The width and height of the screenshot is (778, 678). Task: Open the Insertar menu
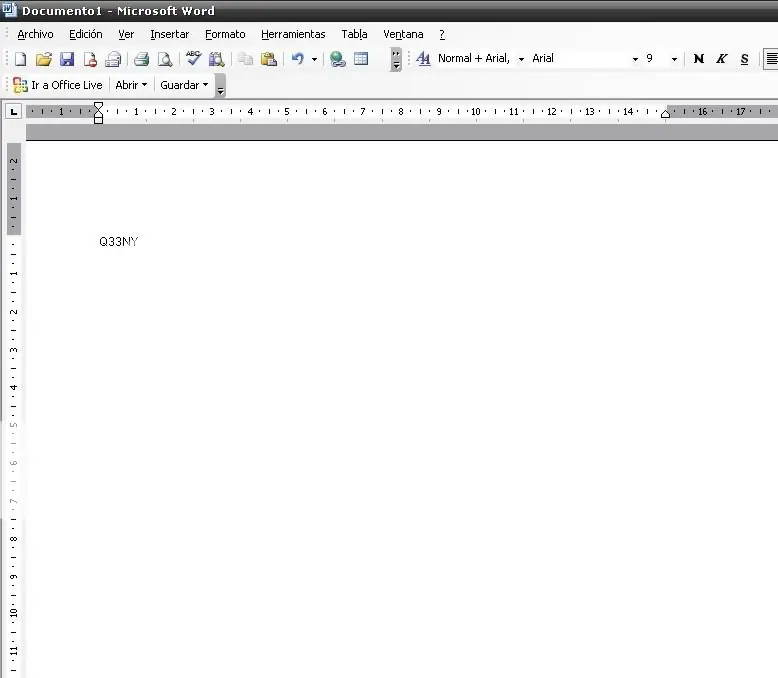(x=170, y=34)
